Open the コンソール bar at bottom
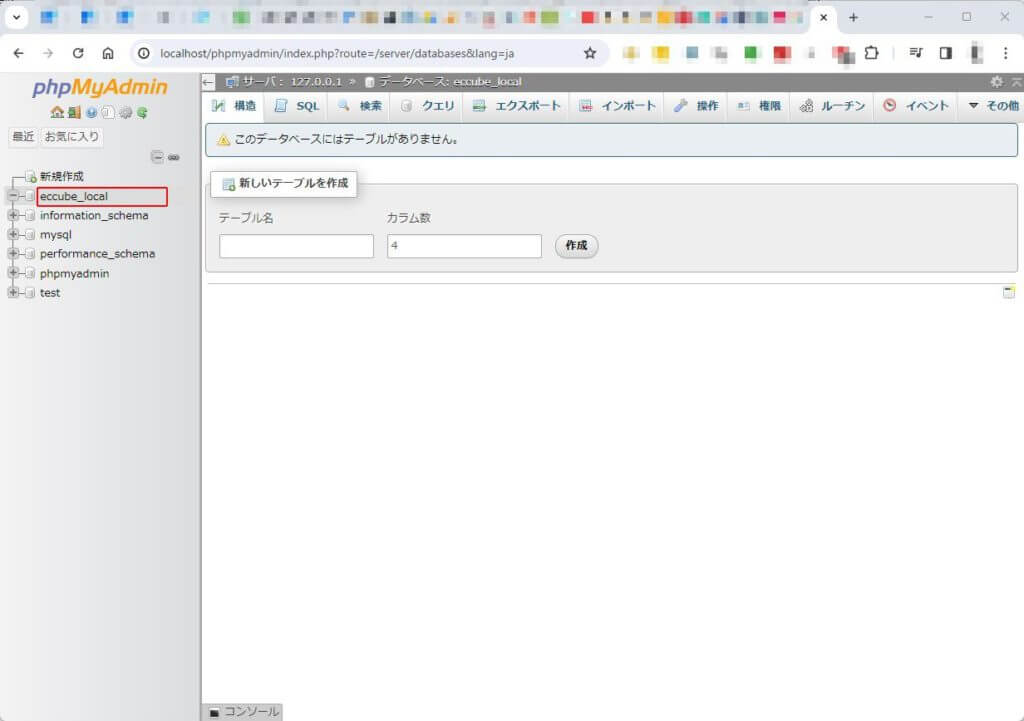The width and height of the screenshot is (1024, 721). [x=243, y=712]
